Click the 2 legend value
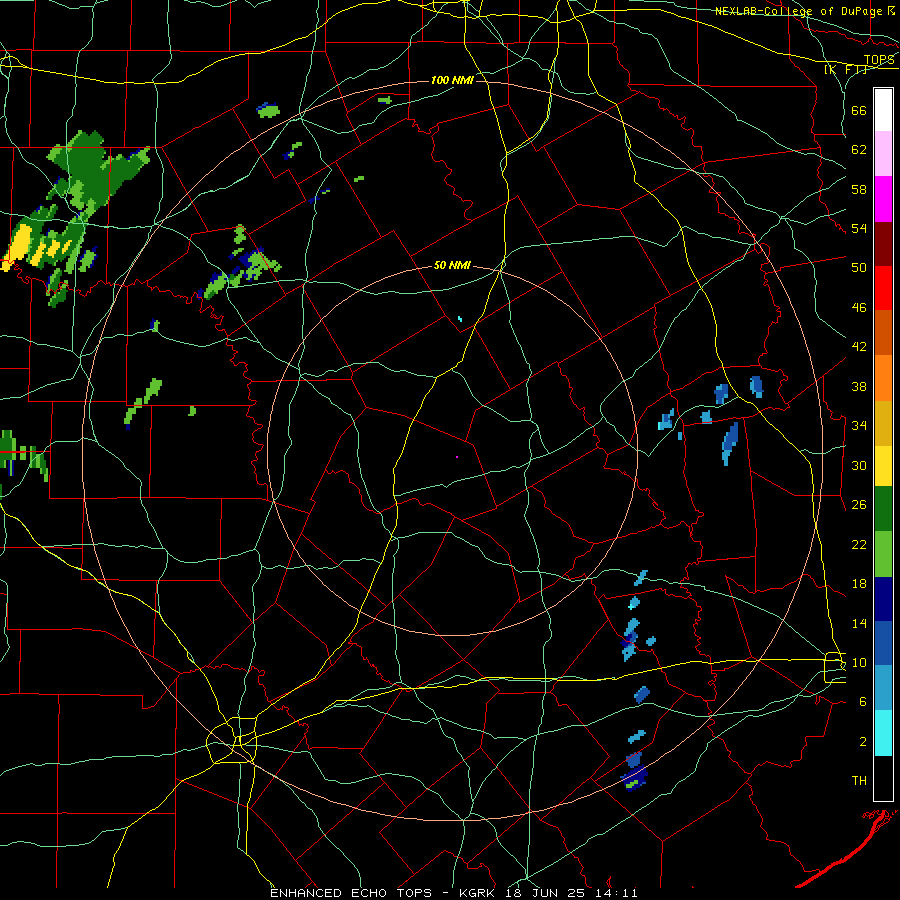This screenshot has width=900, height=900. 863,742
